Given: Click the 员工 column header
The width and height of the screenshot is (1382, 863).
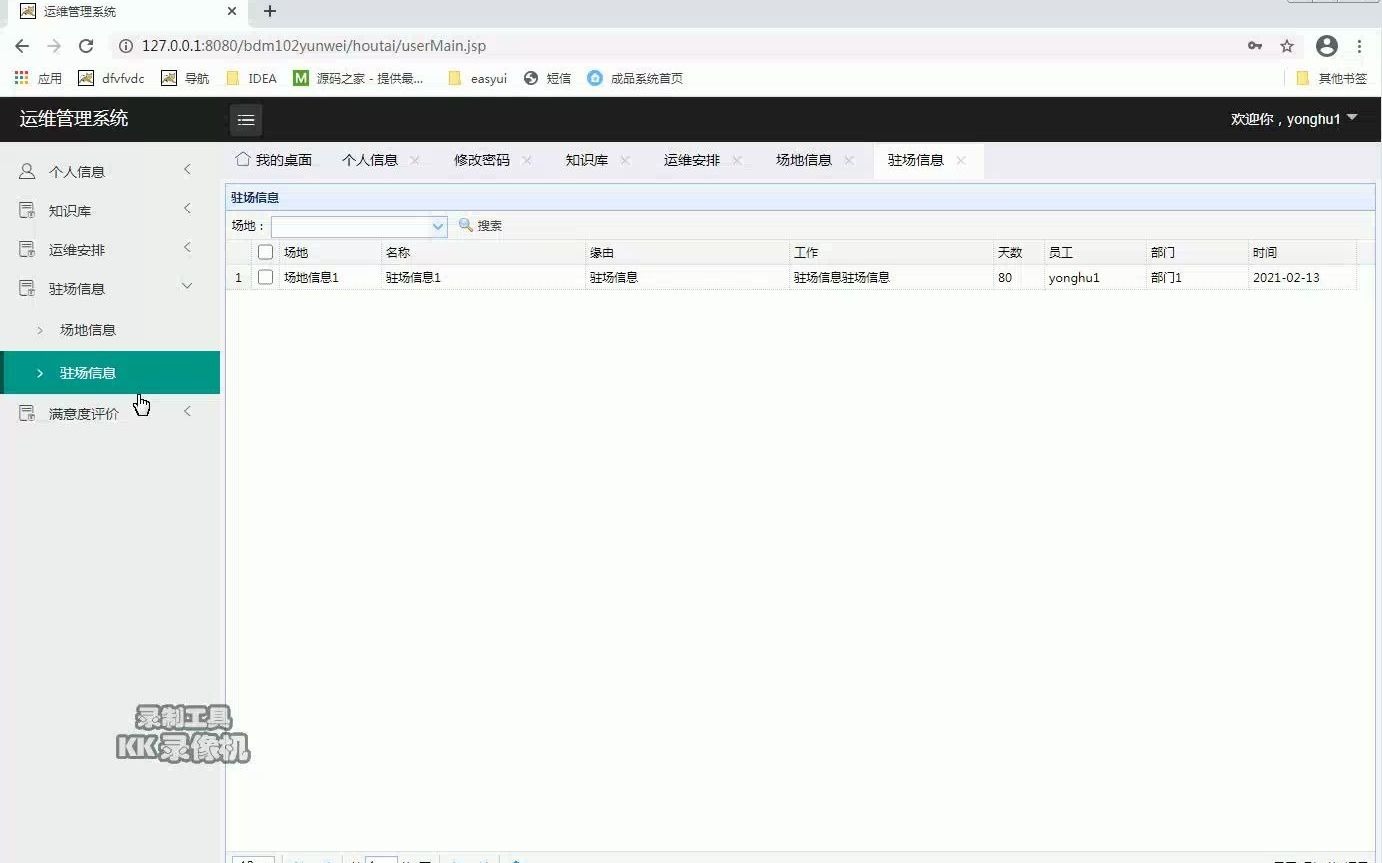Looking at the screenshot, I should click(x=1095, y=252).
